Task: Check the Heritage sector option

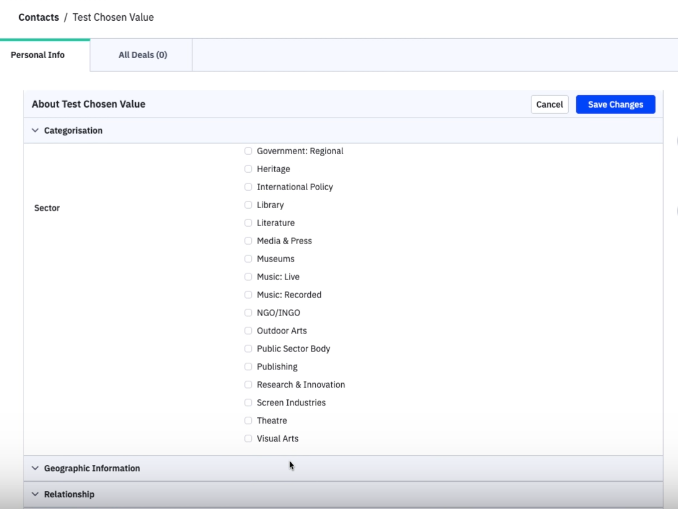Action: 248,169
